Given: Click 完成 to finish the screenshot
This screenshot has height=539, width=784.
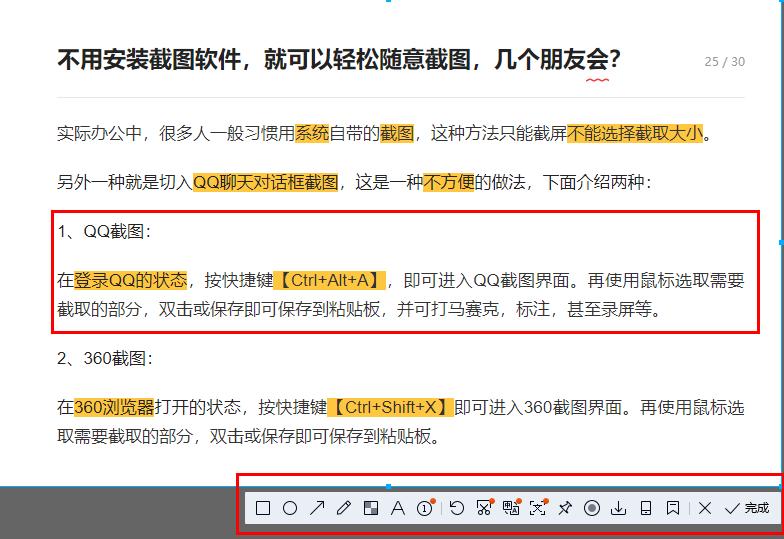Looking at the screenshot, I should point(746,508).
